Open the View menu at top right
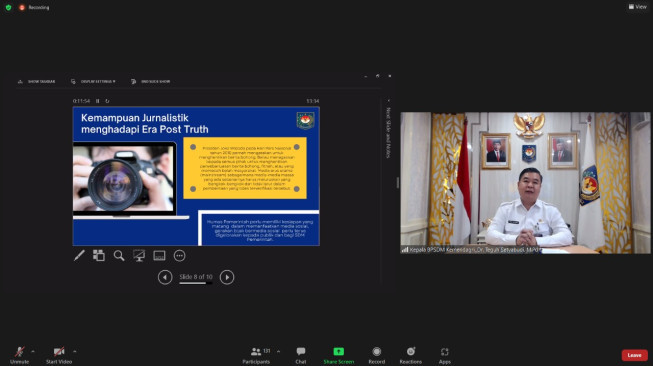653x366 pixels. (x=638, y=7)
